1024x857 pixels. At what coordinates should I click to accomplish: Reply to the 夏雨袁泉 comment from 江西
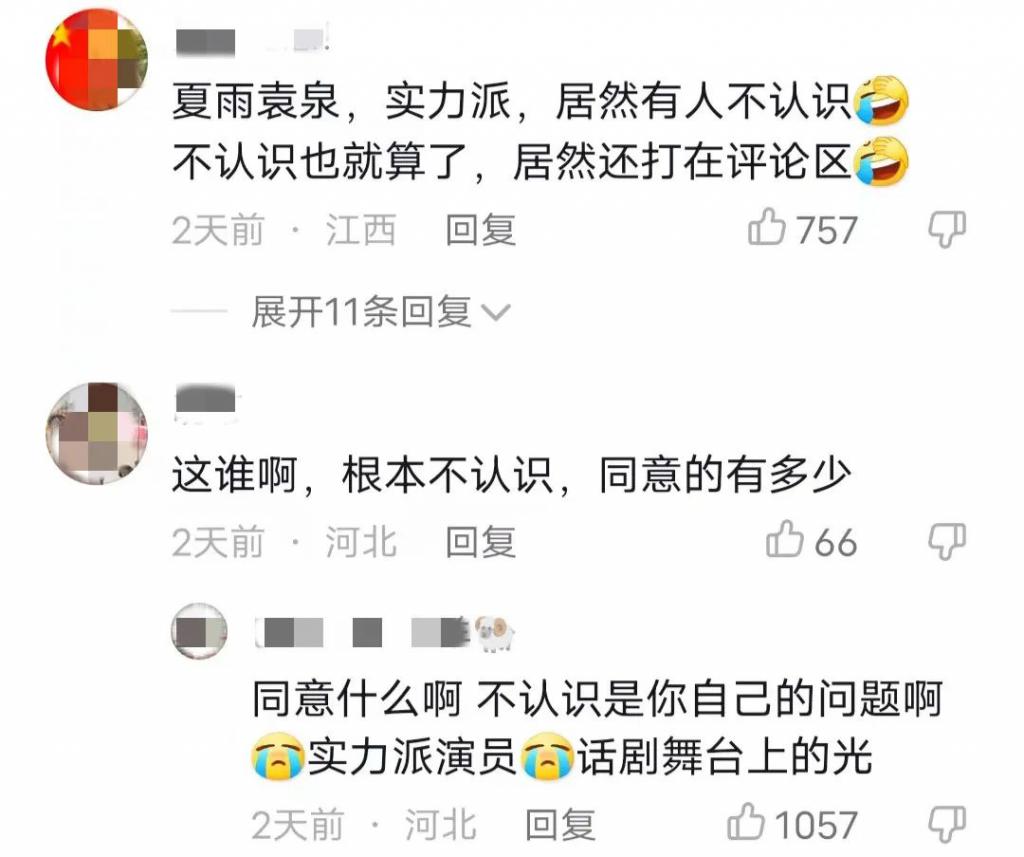[x=481, y=230]
